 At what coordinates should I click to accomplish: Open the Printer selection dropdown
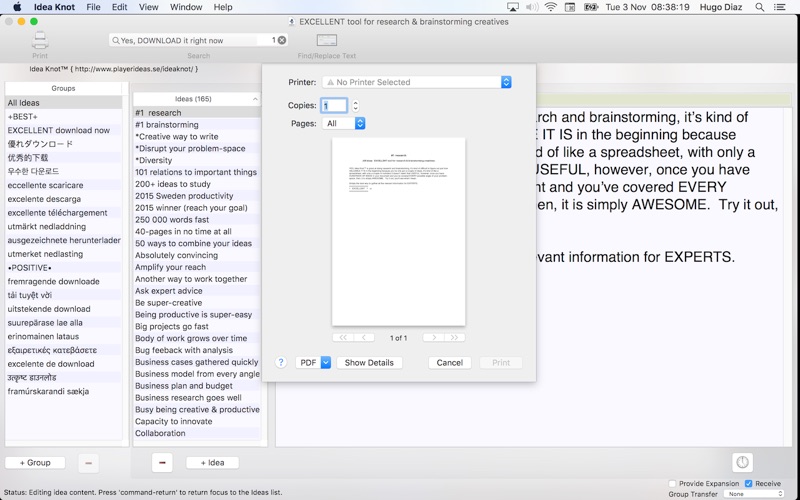click(x=416, y=82)
